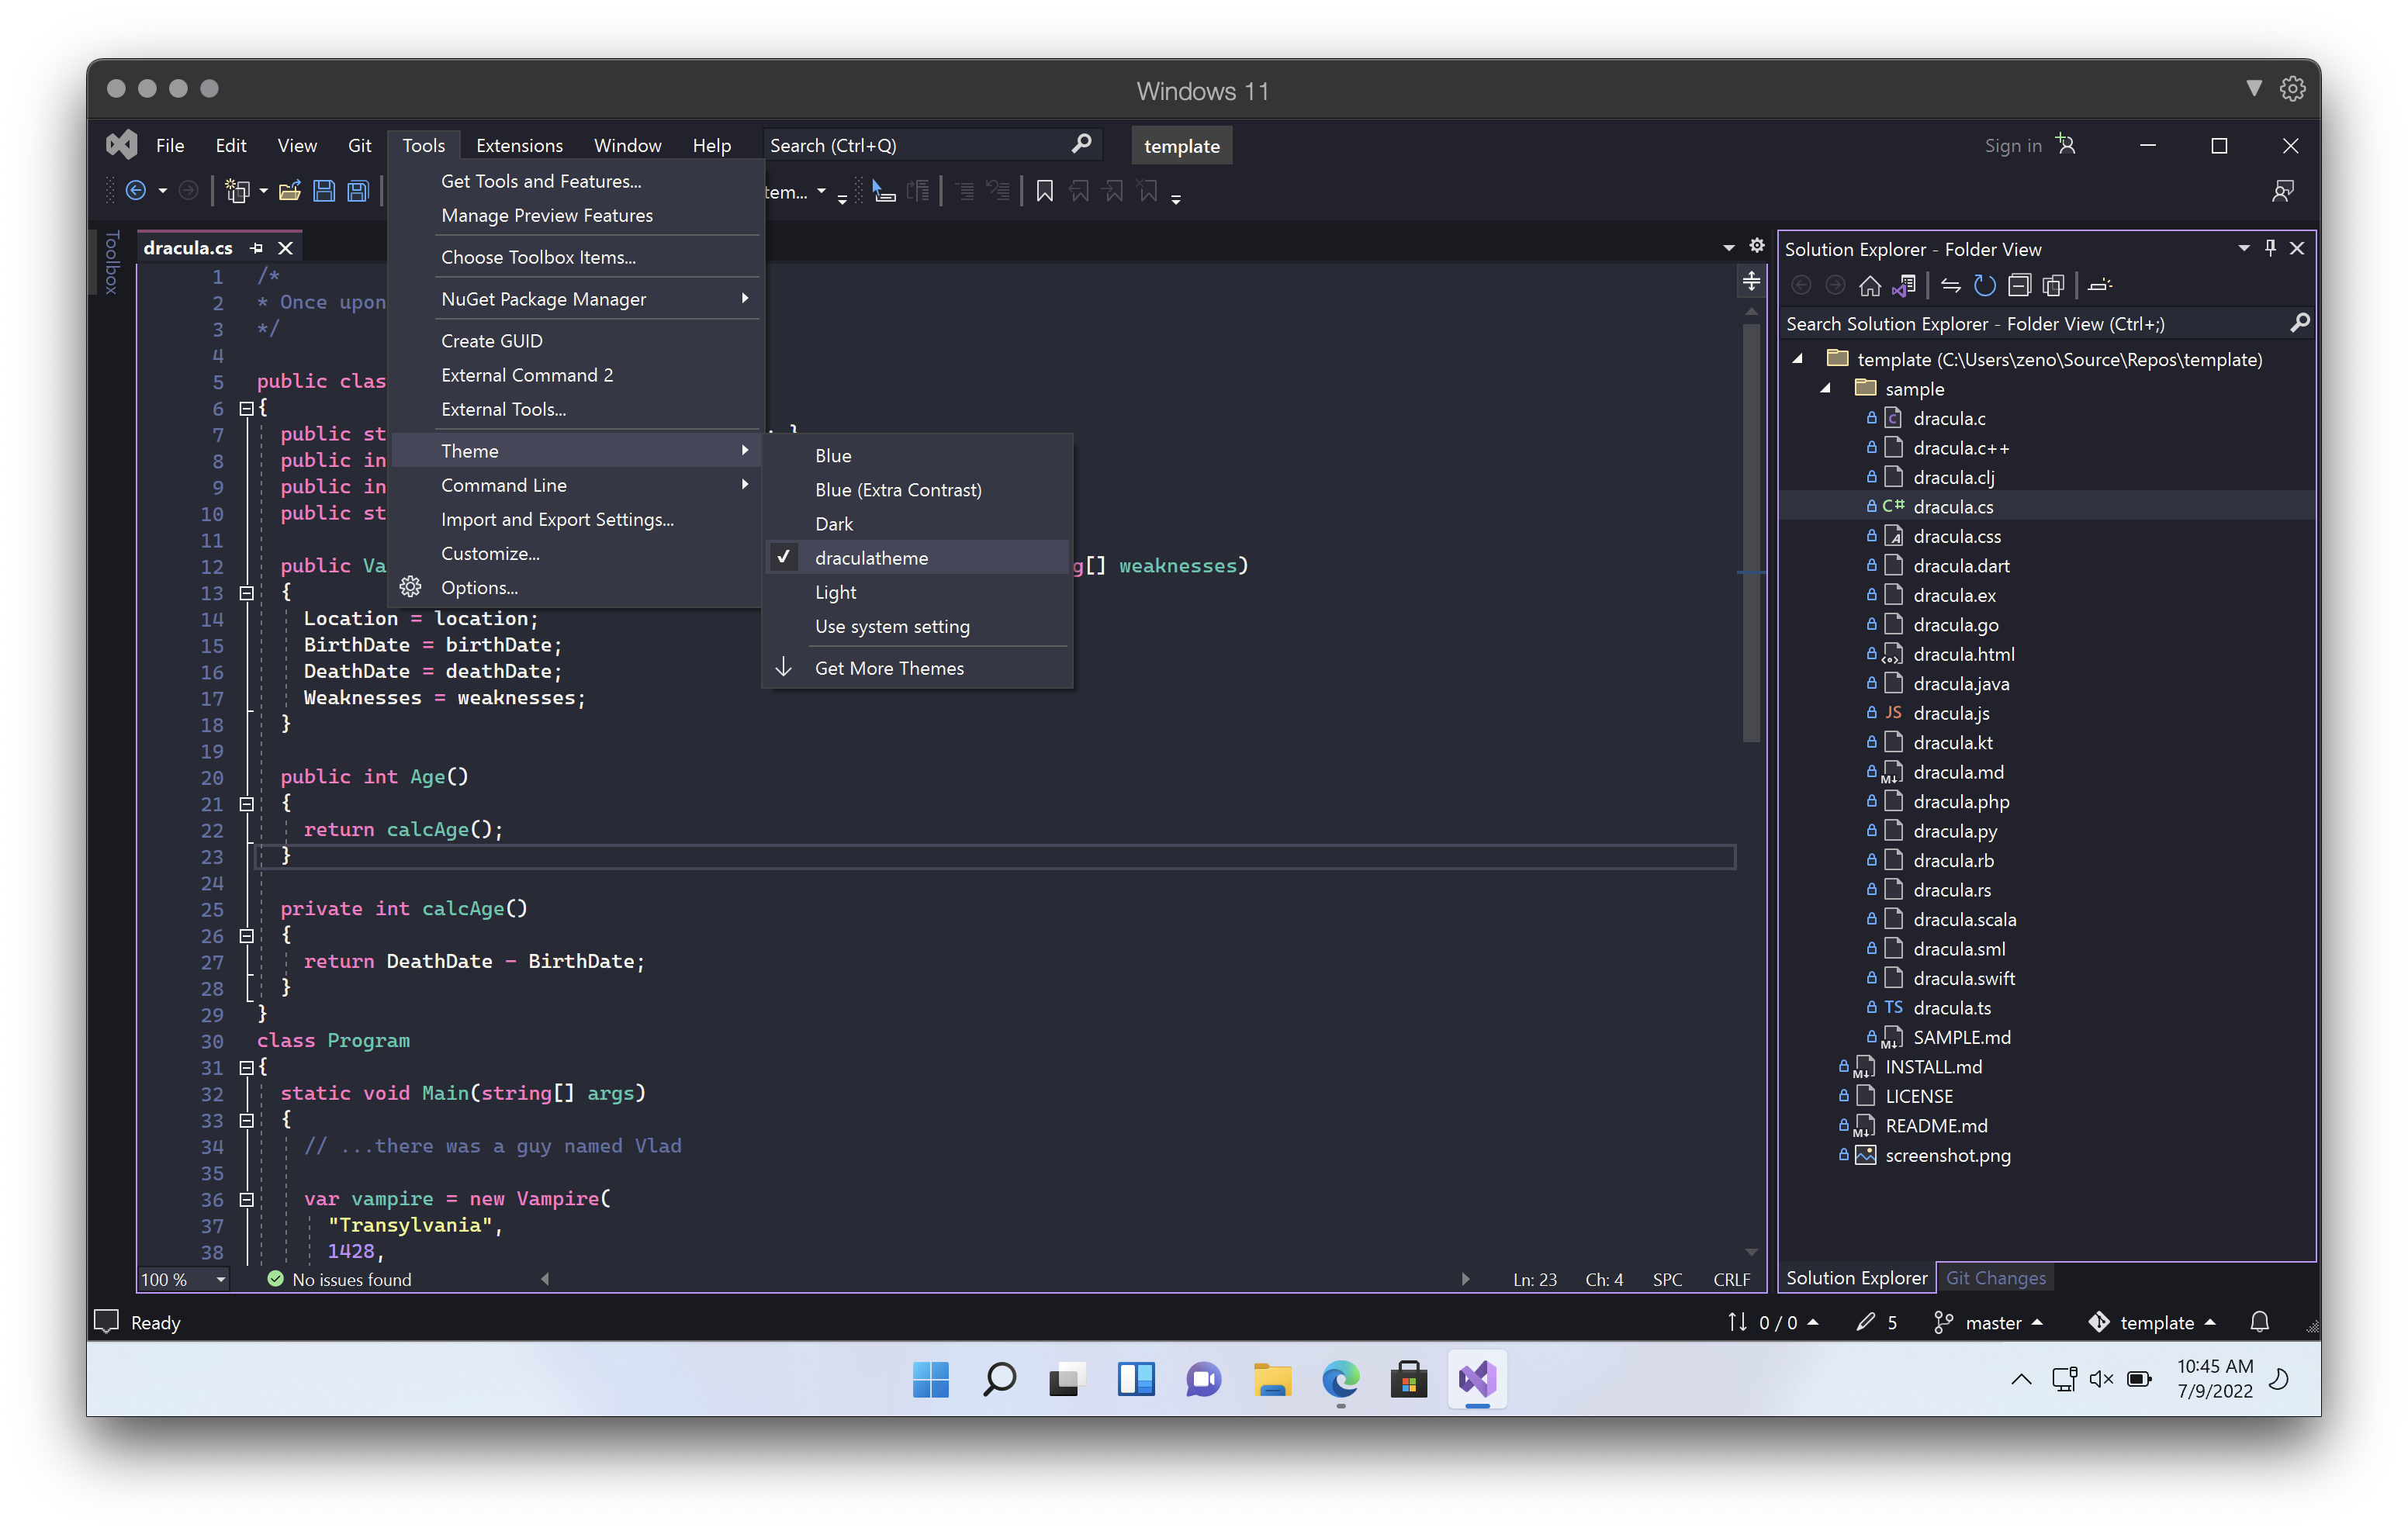This screenshot has height=1531, width=2408.
Task: Open Visual Studio from the Windows taskbar
Action: (x=1477, y=1380)
